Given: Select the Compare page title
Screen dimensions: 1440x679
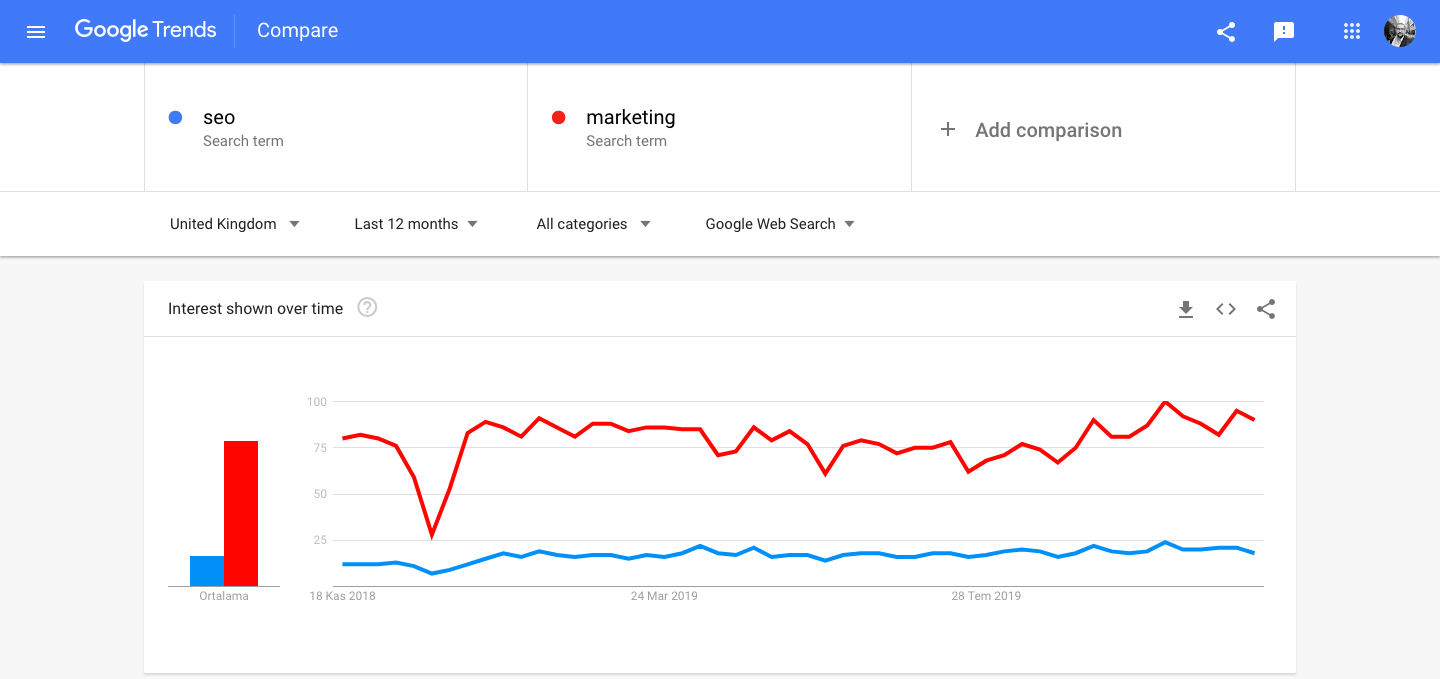Looking at the screenshot, I should [x=297, y=30].
